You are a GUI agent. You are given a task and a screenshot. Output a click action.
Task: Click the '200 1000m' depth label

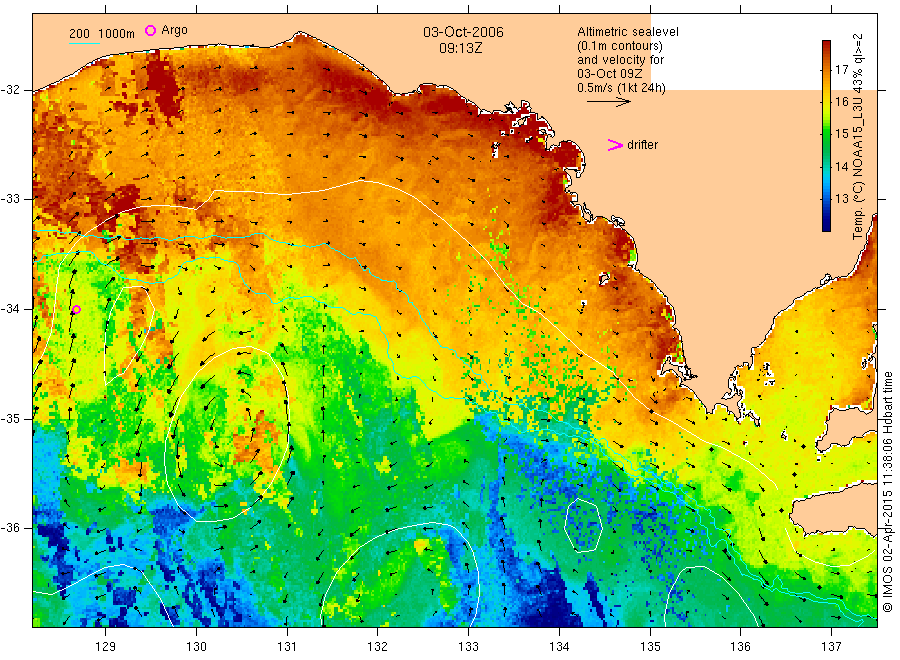102,34
